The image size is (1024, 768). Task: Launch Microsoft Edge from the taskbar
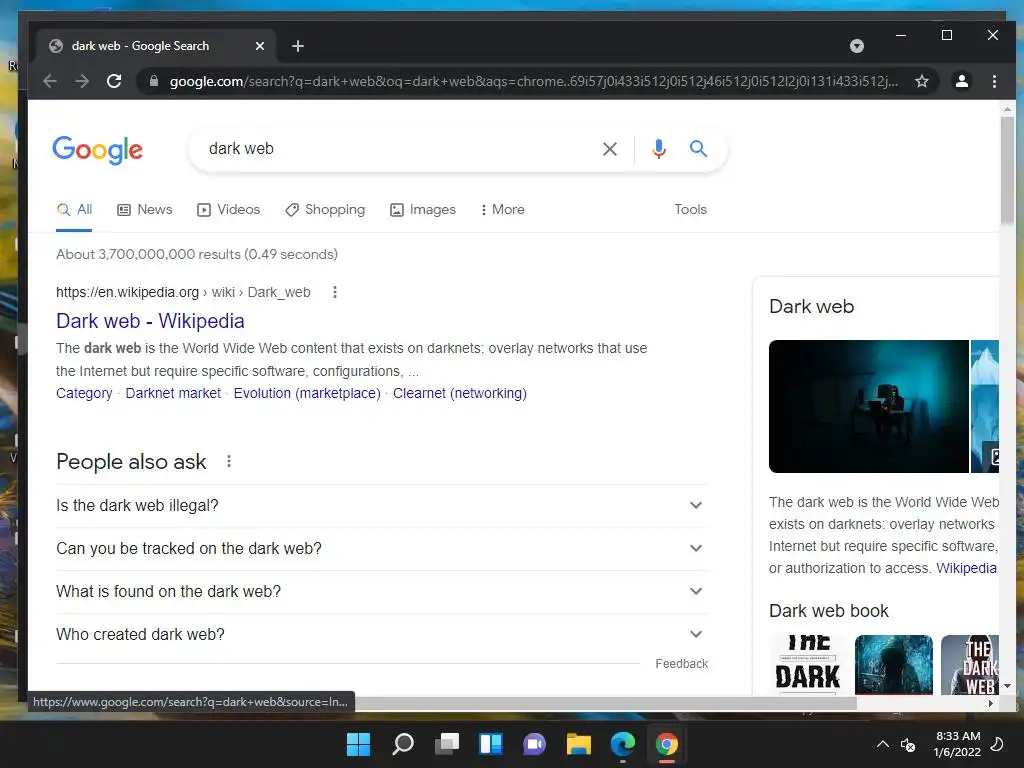(x=622, y=744)
